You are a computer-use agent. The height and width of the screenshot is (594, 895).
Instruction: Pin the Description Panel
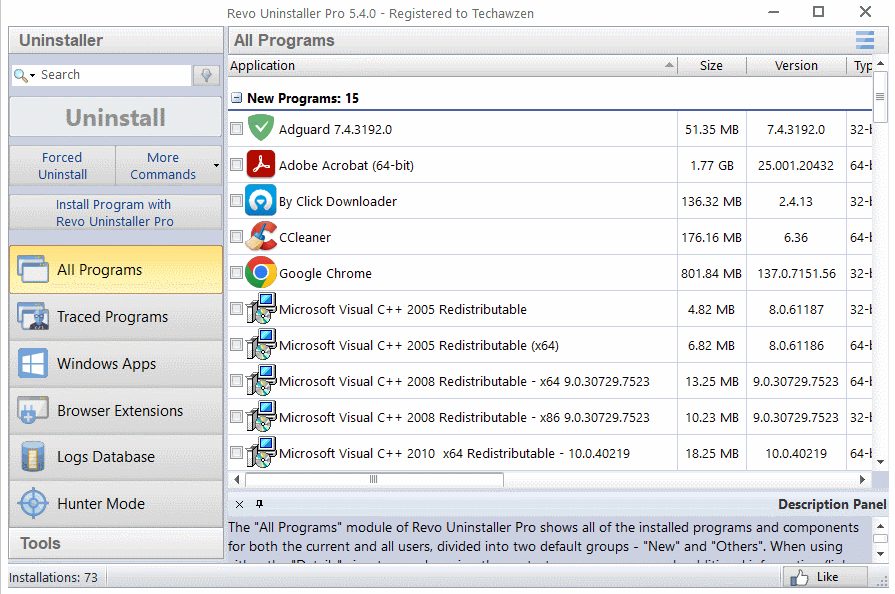click(259, 504)
